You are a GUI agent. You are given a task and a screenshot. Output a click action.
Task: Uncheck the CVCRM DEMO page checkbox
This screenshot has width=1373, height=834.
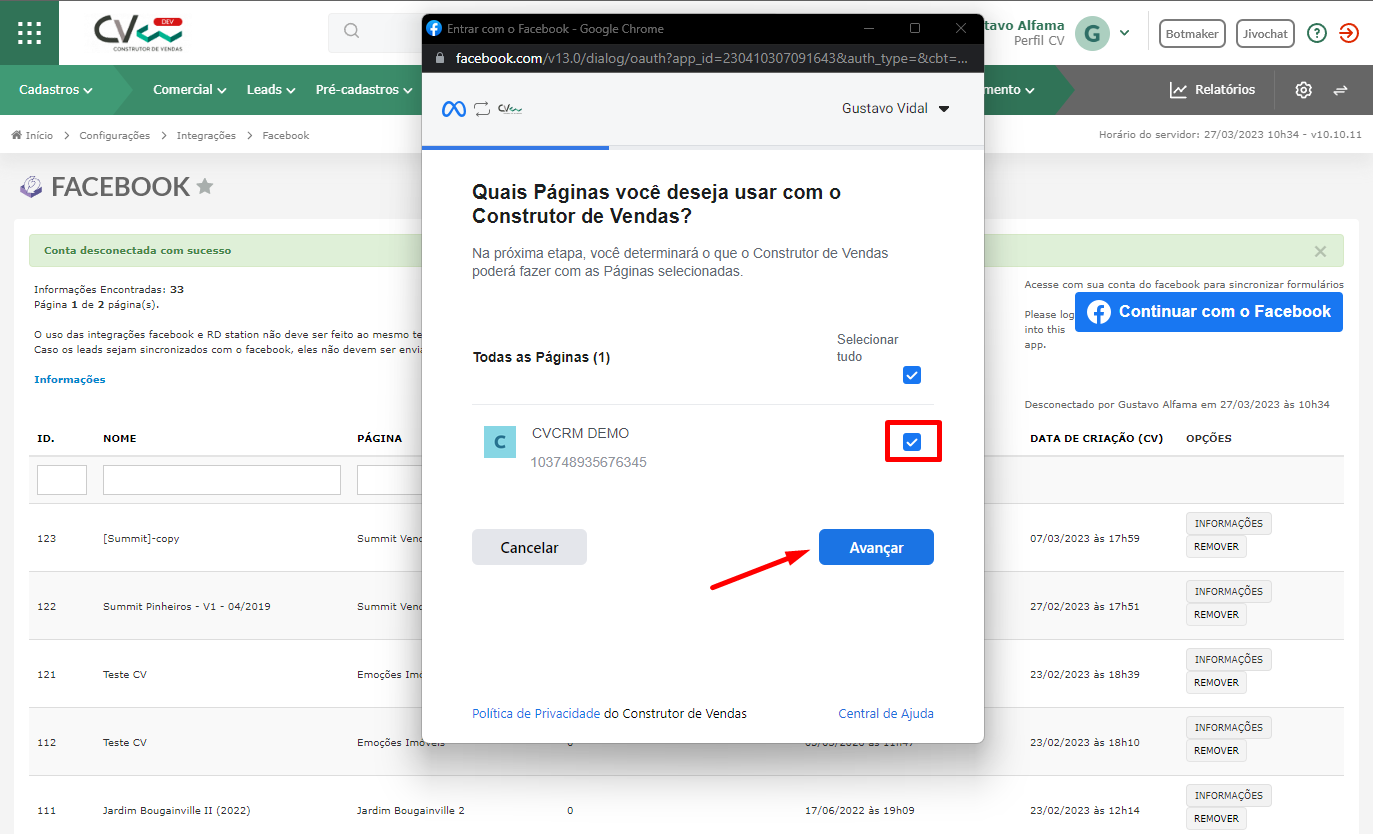click(x=912, y=442)
